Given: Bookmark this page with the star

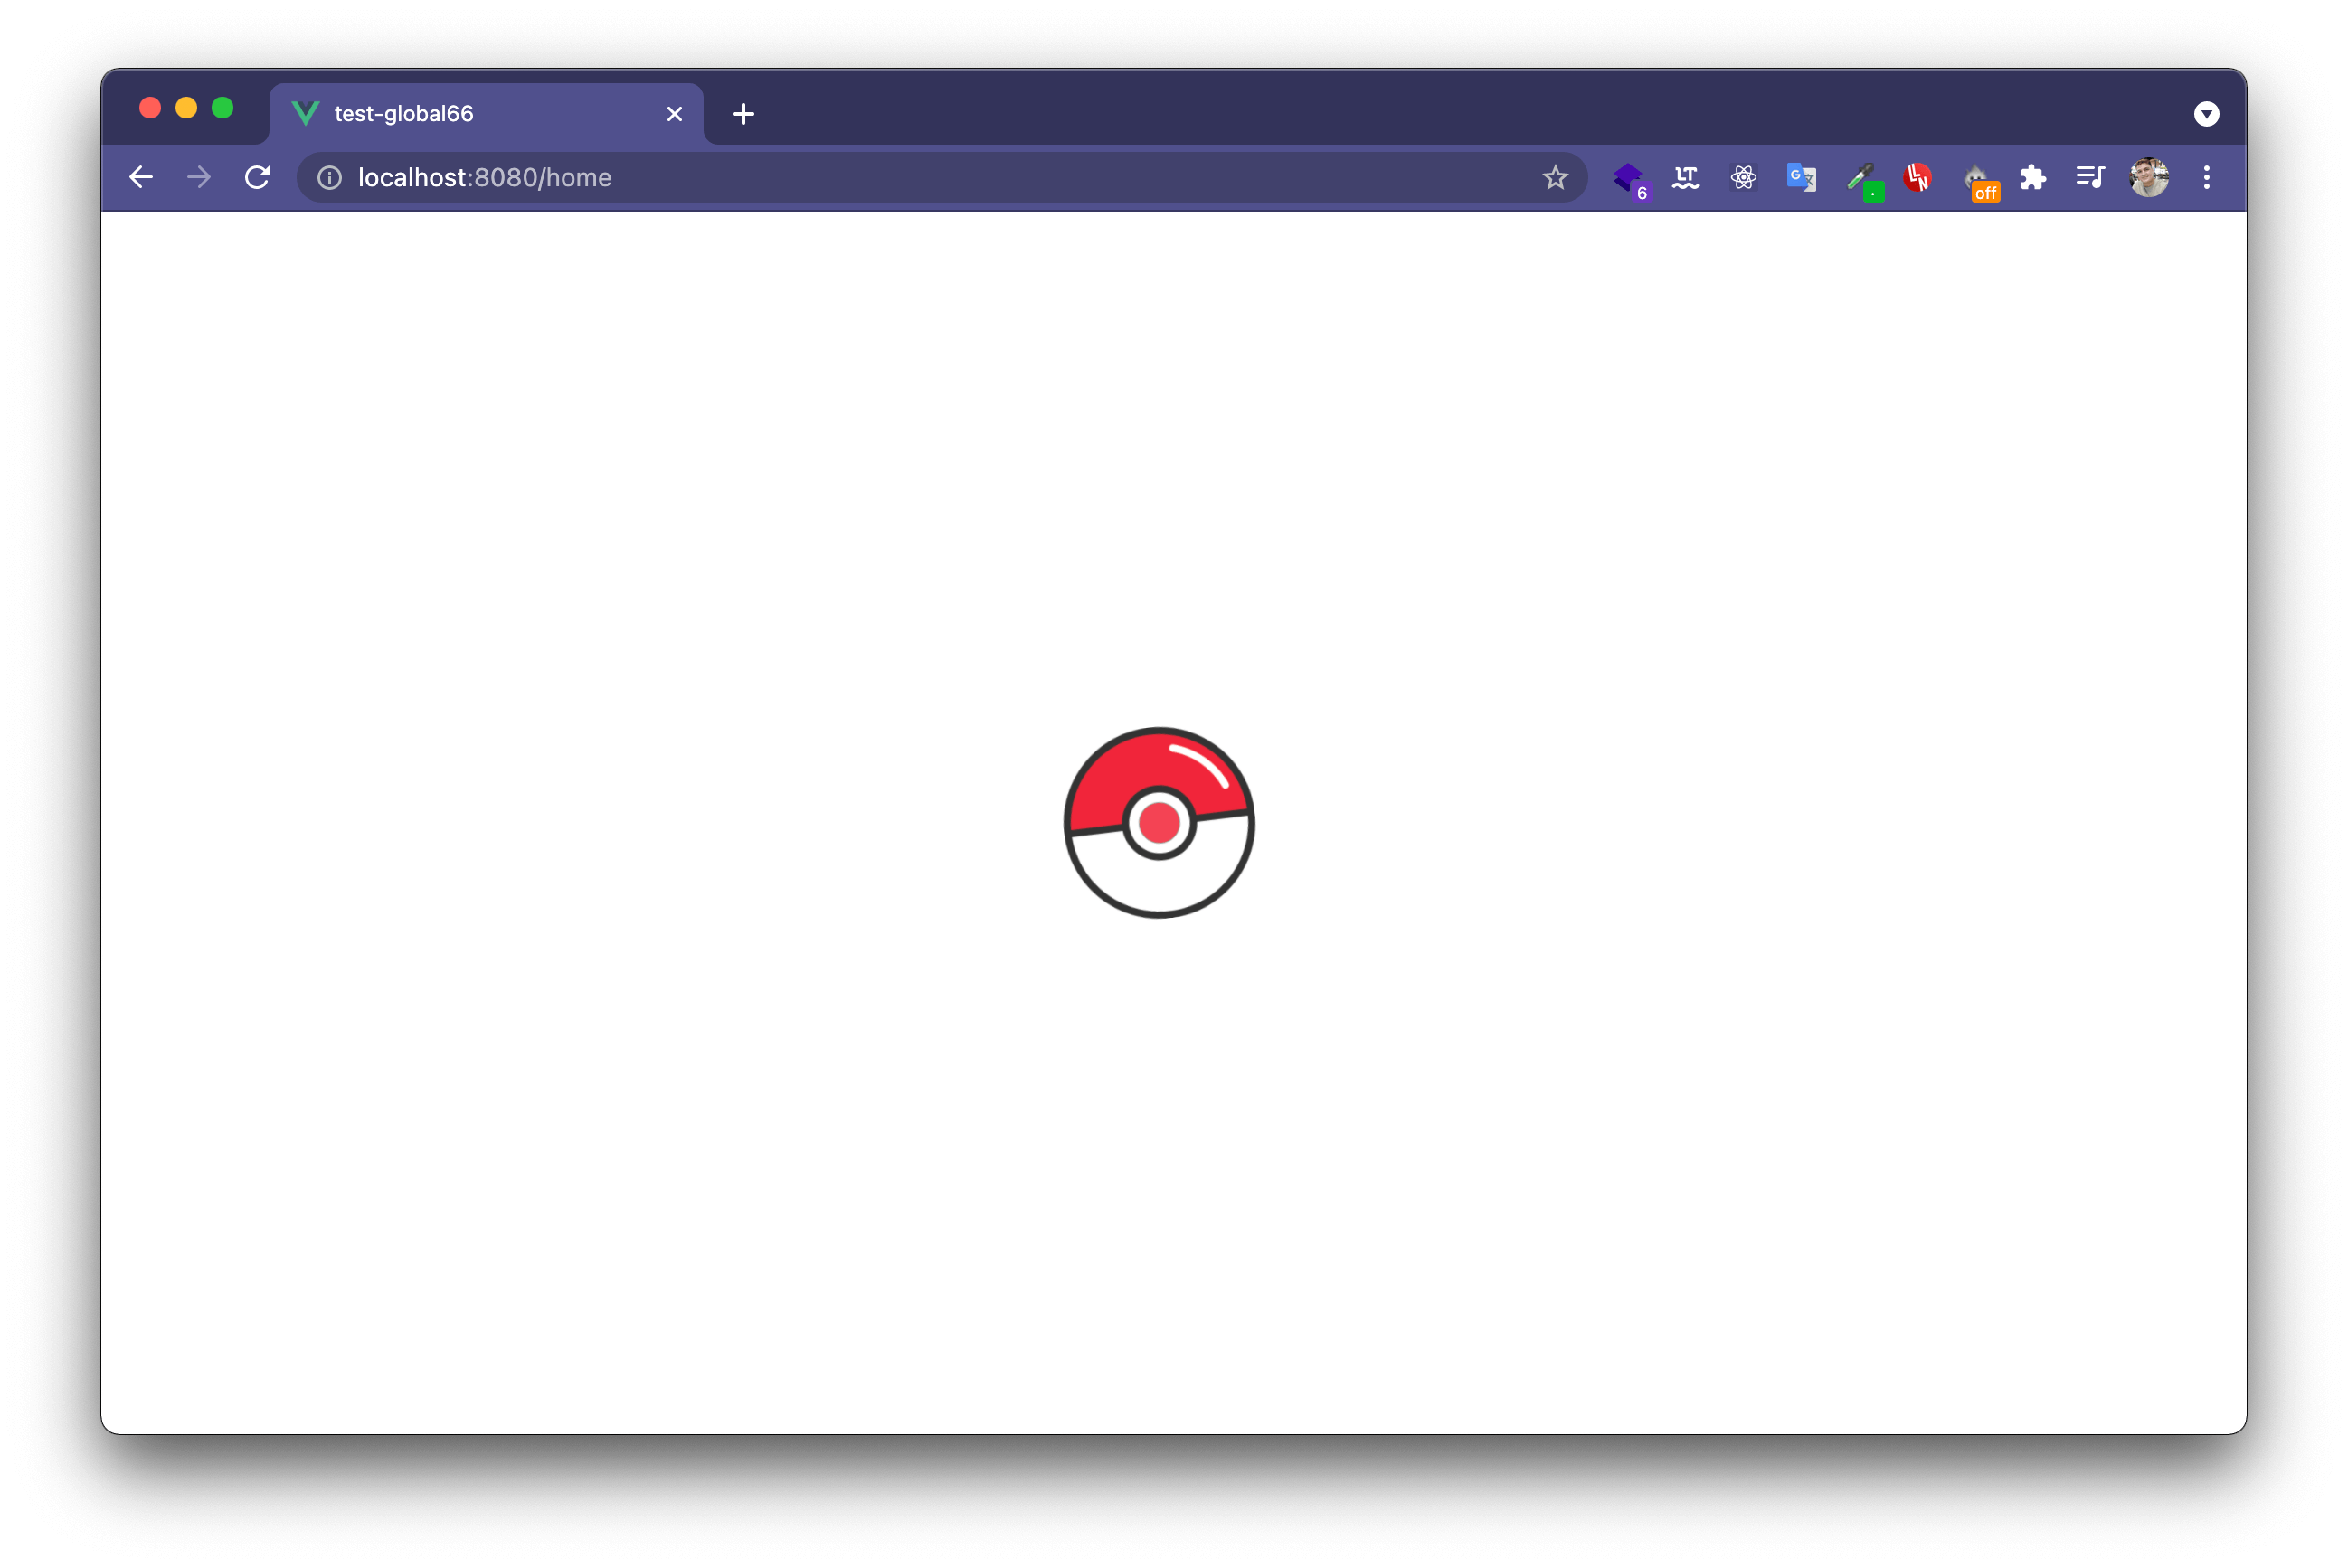Looking at the screenshot, I should pos(1555,178).
